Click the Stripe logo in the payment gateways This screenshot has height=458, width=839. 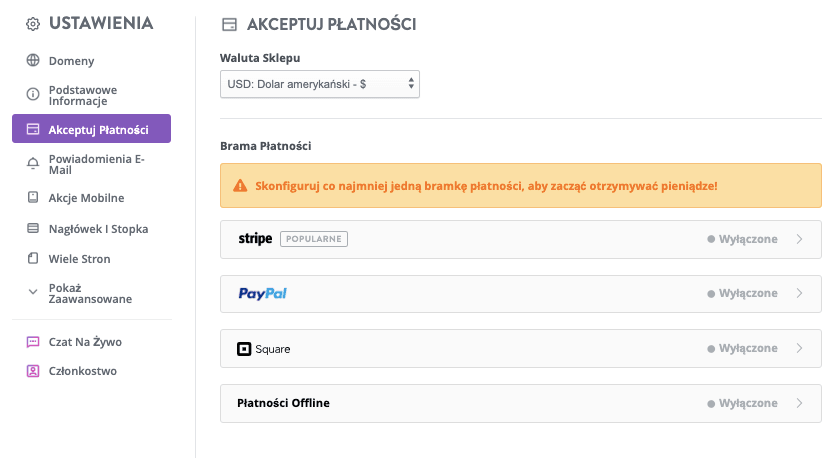tap(255, 239)
